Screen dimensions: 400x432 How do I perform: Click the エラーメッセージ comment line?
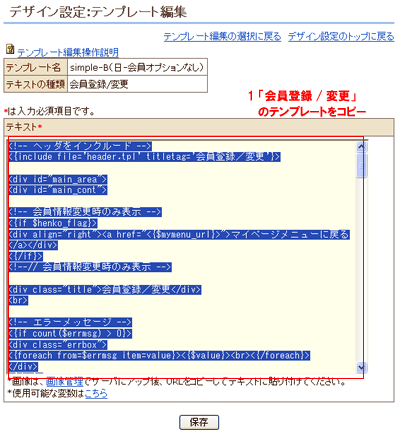tap(70, 322)
